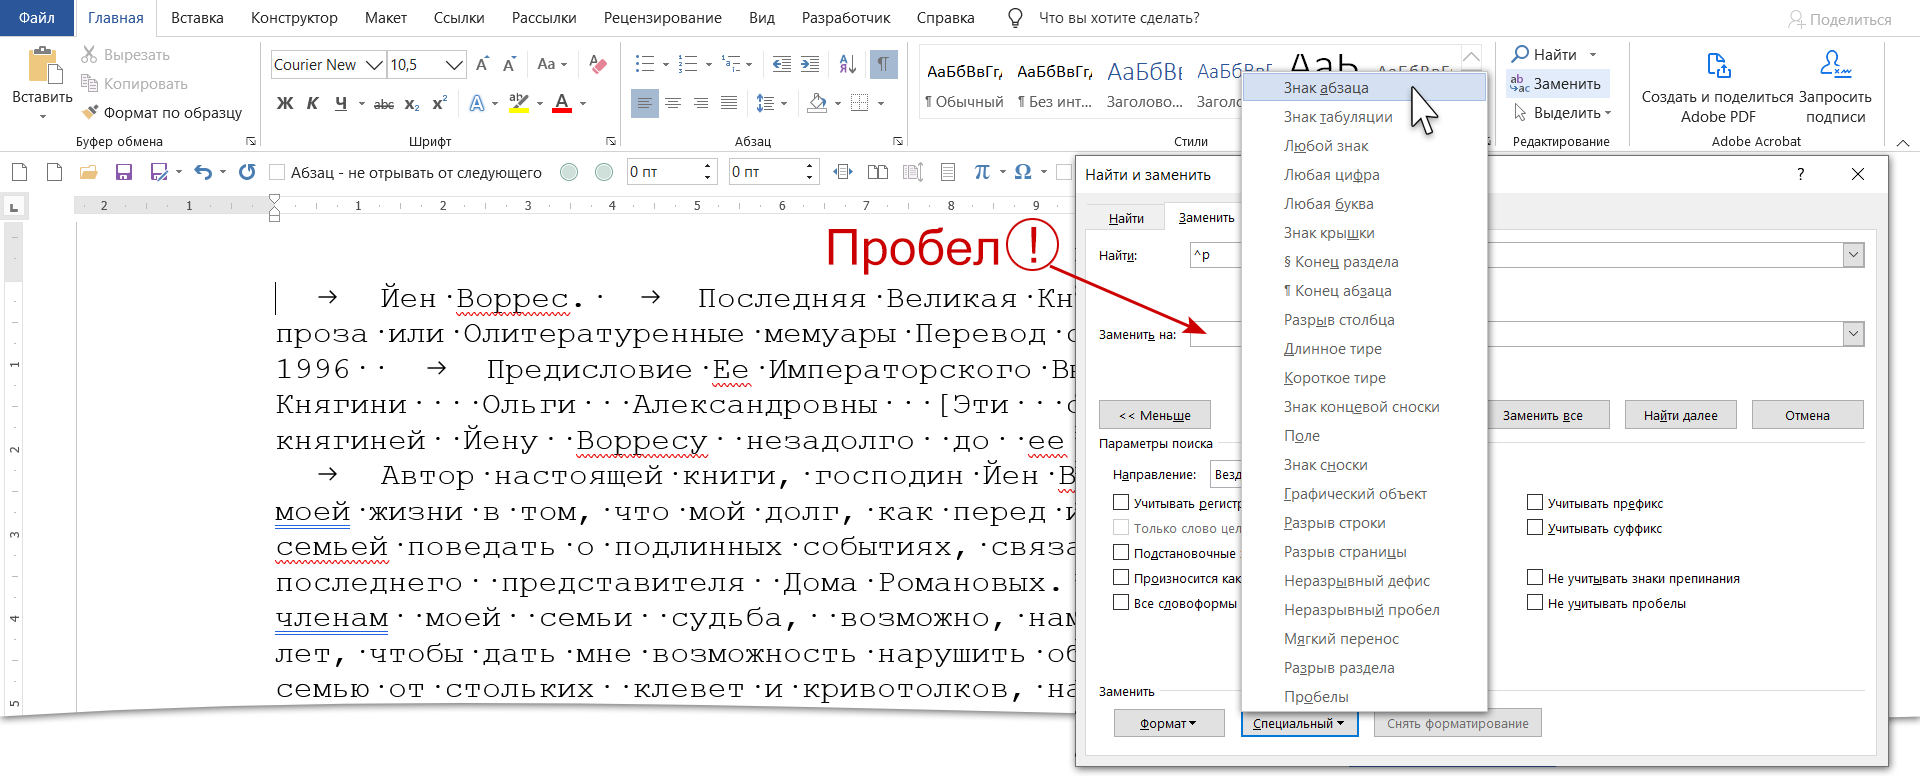Click 'Заменить все' button
This screenshot has height=782, width=1920.
pos(1542,415)
